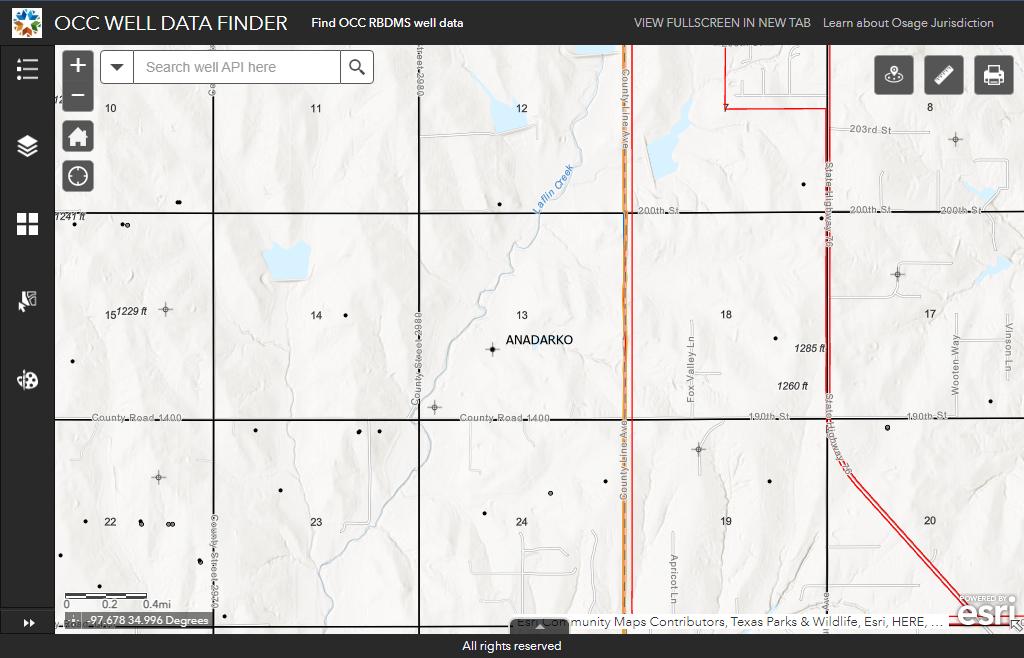Click the Wooten Way road label
This screenshot has height=658, width=1024.
pos(955,365)
